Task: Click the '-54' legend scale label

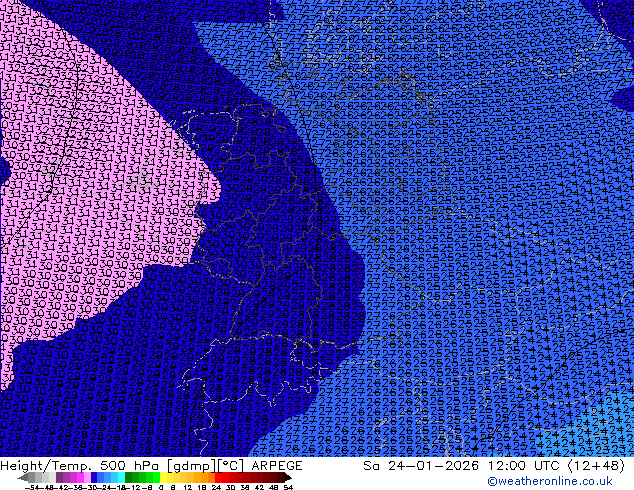Action: pyautogui.click(x=32, y=488)
